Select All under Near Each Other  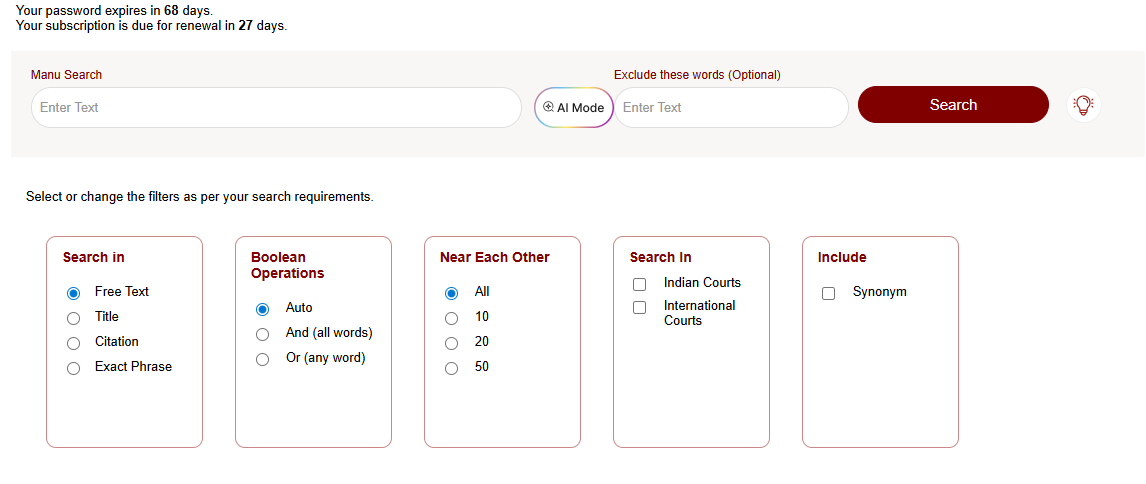[451, 293]
